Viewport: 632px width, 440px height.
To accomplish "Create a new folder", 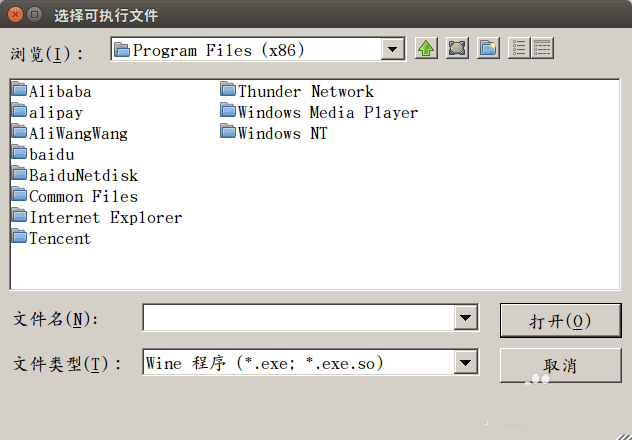I will pos(488,49).
